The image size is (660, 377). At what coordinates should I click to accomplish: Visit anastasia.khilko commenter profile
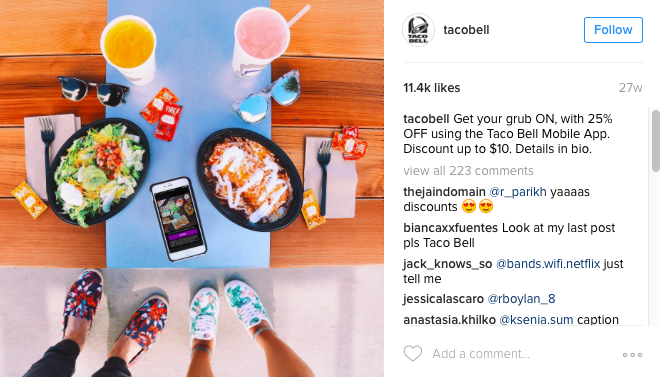449,320
